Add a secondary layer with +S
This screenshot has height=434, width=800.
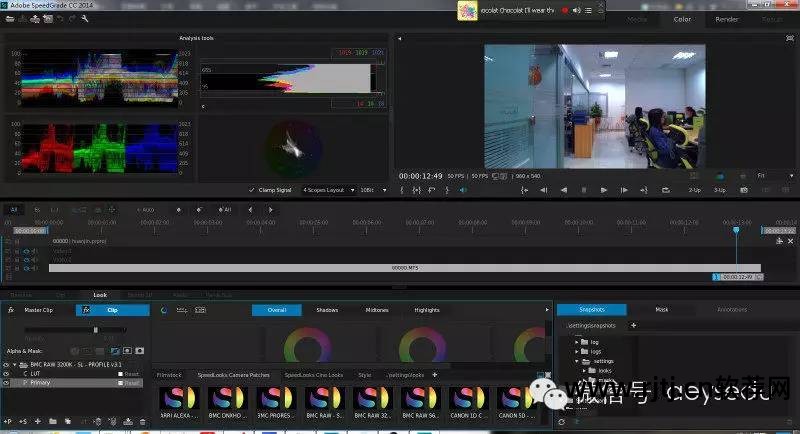tap(23, 421)
